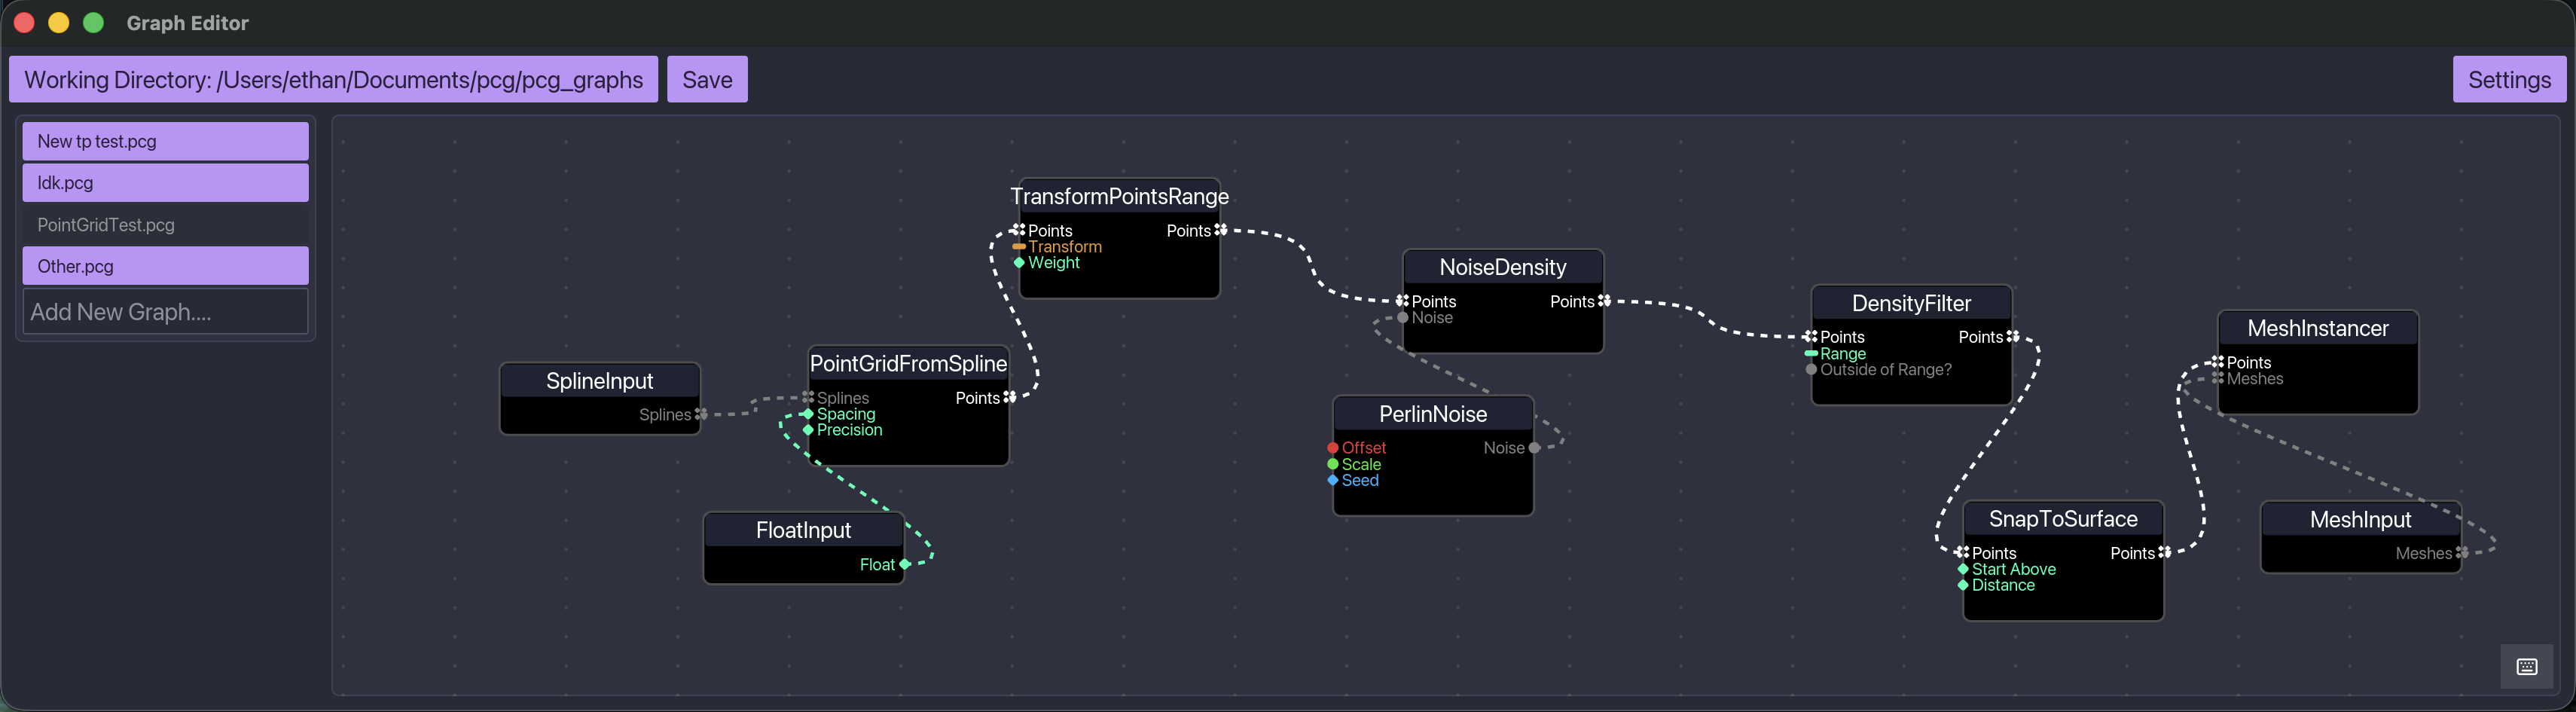Click Points input port on SnapToSurface

coord(1963,553)
